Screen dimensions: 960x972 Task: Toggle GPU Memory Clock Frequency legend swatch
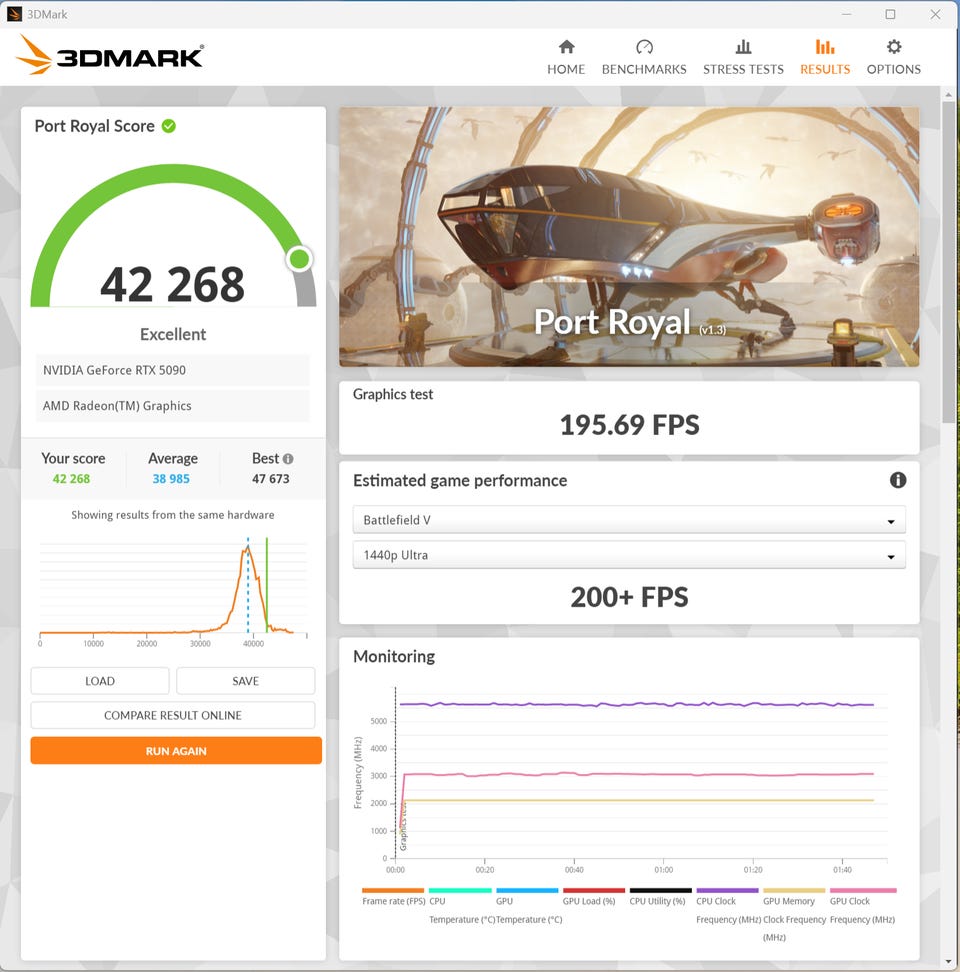tap(794, 890)
